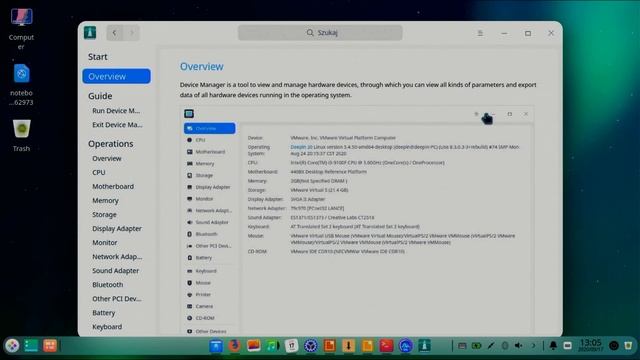Image resolution: width=640 pixels, height=360 pixels.
Task: Go forward with the right arrow button
Action: [x=131, y=33]
